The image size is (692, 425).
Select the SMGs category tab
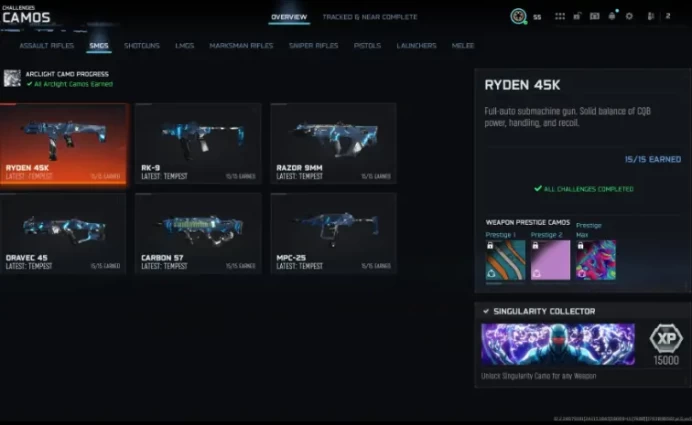(x=99, y=45)
